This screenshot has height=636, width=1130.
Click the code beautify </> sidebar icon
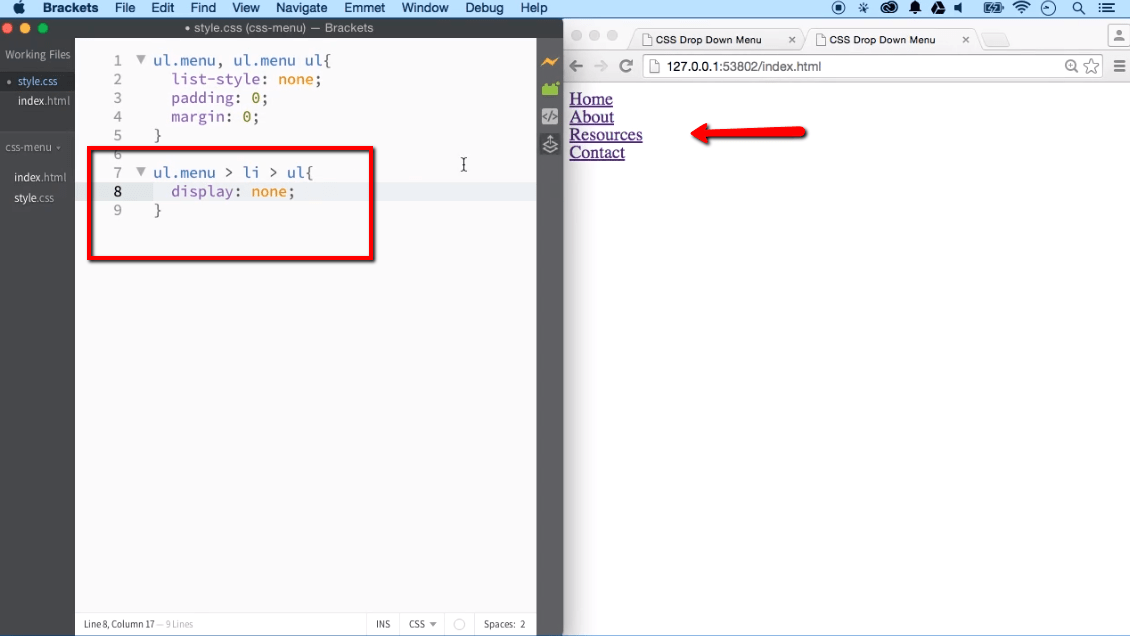tap(550, 116)
